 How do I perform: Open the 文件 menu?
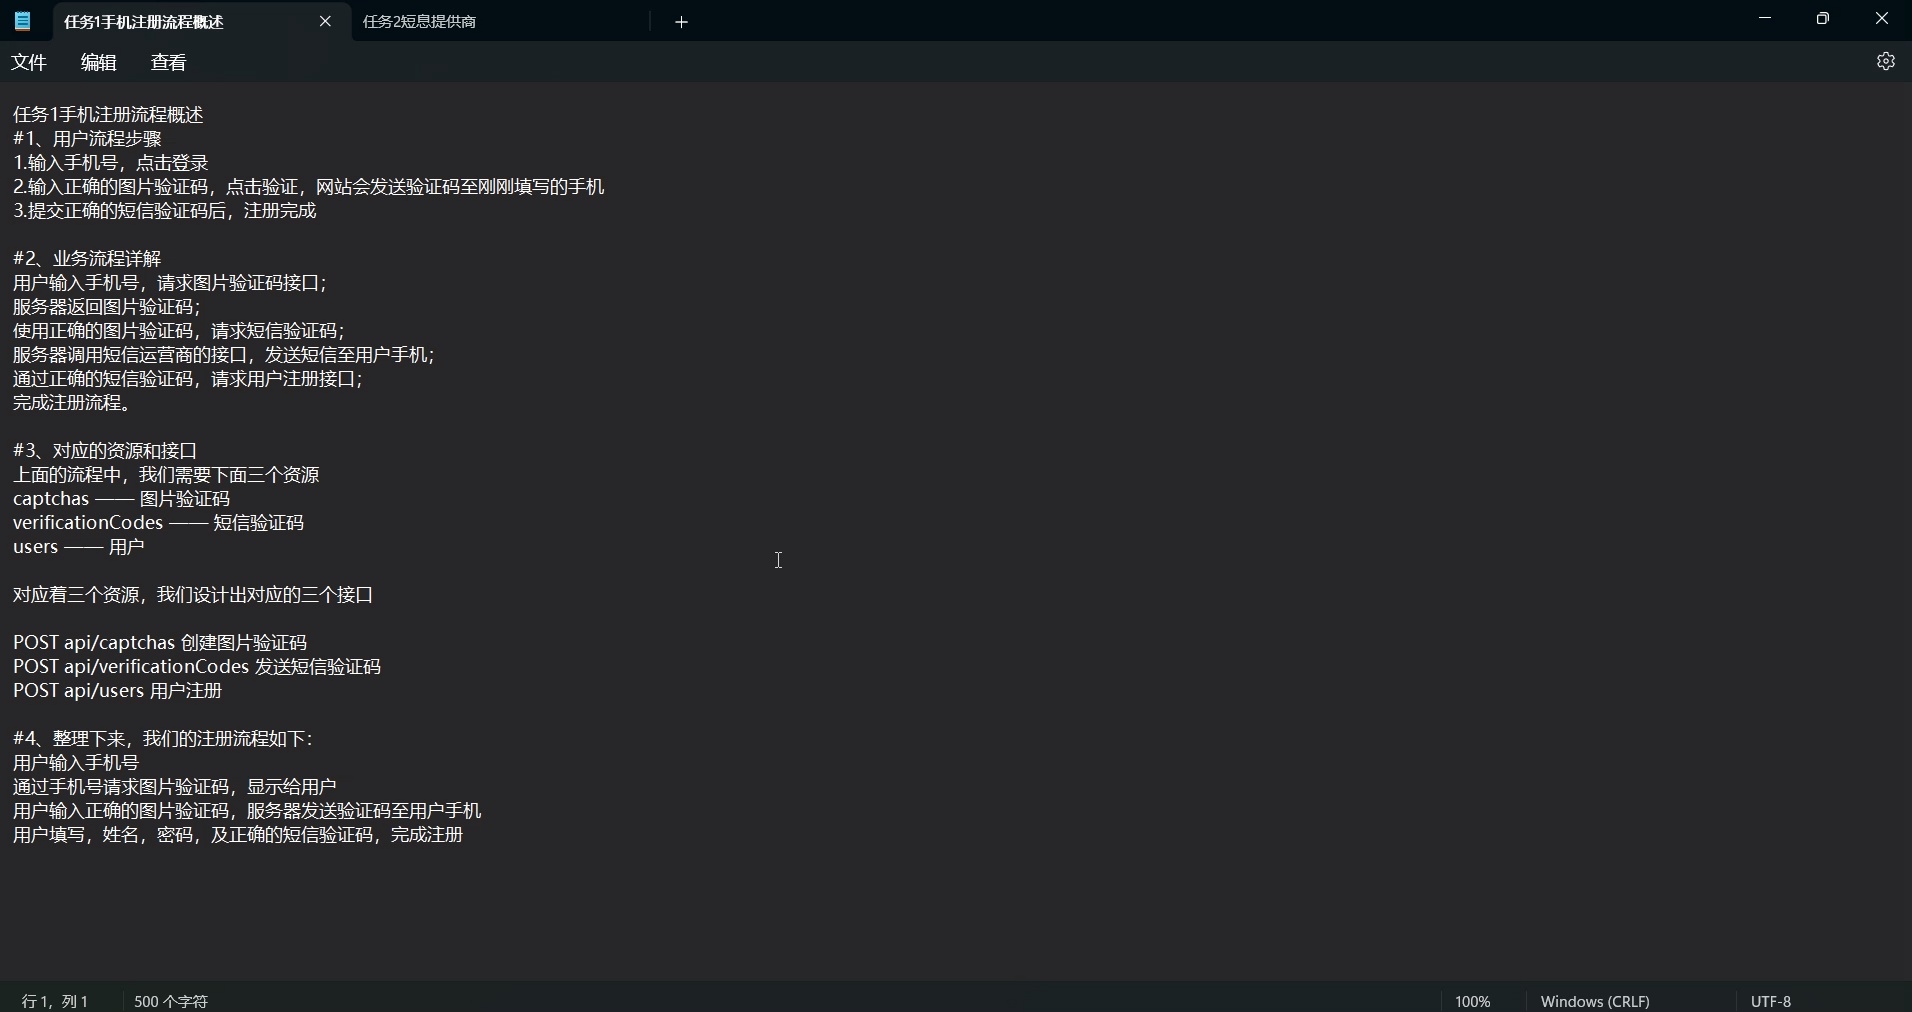click(x=28, y=61)
